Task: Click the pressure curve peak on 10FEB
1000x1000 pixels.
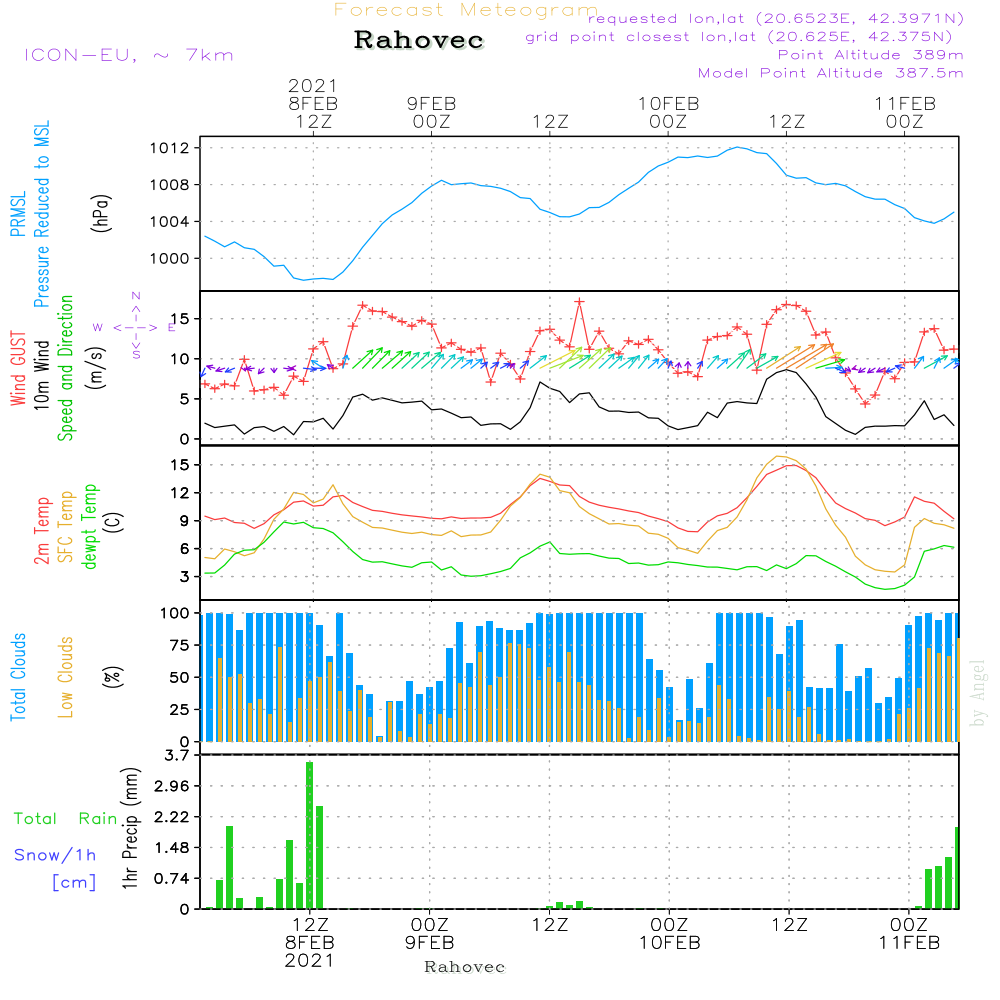Action: 738,147
